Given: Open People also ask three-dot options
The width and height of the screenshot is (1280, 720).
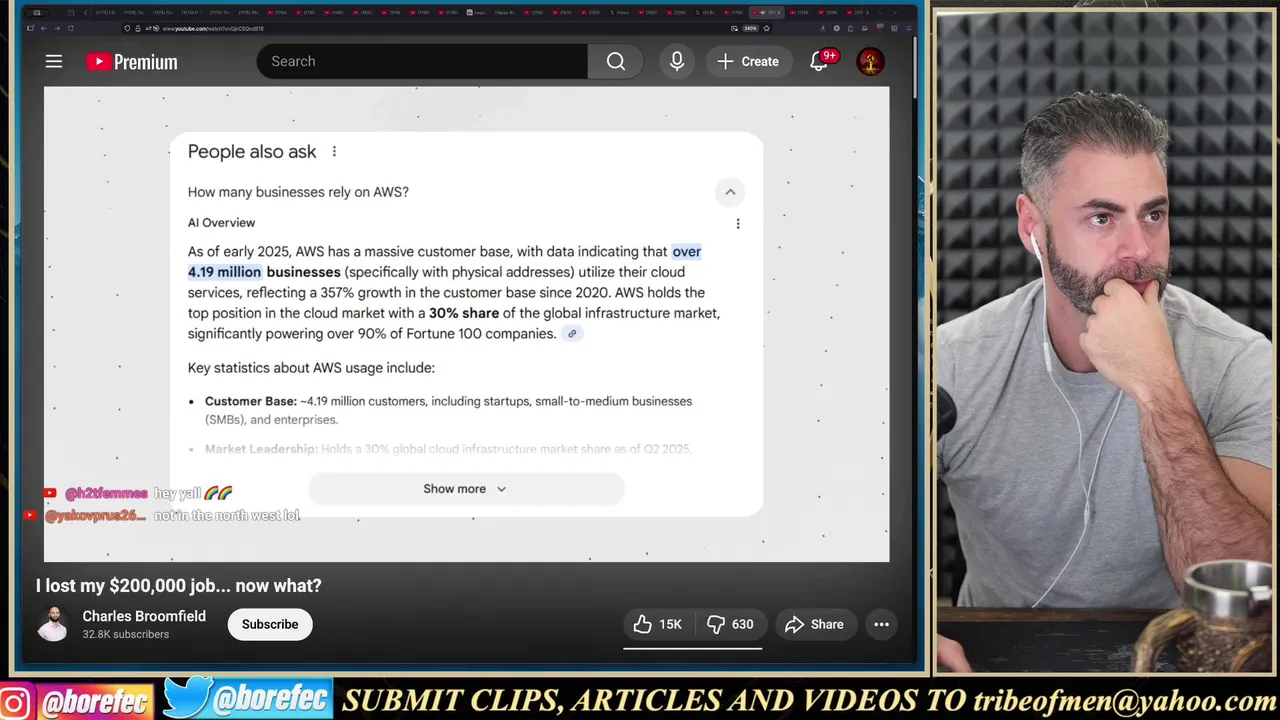Looking at the screenshot, I should click(334, 151).
